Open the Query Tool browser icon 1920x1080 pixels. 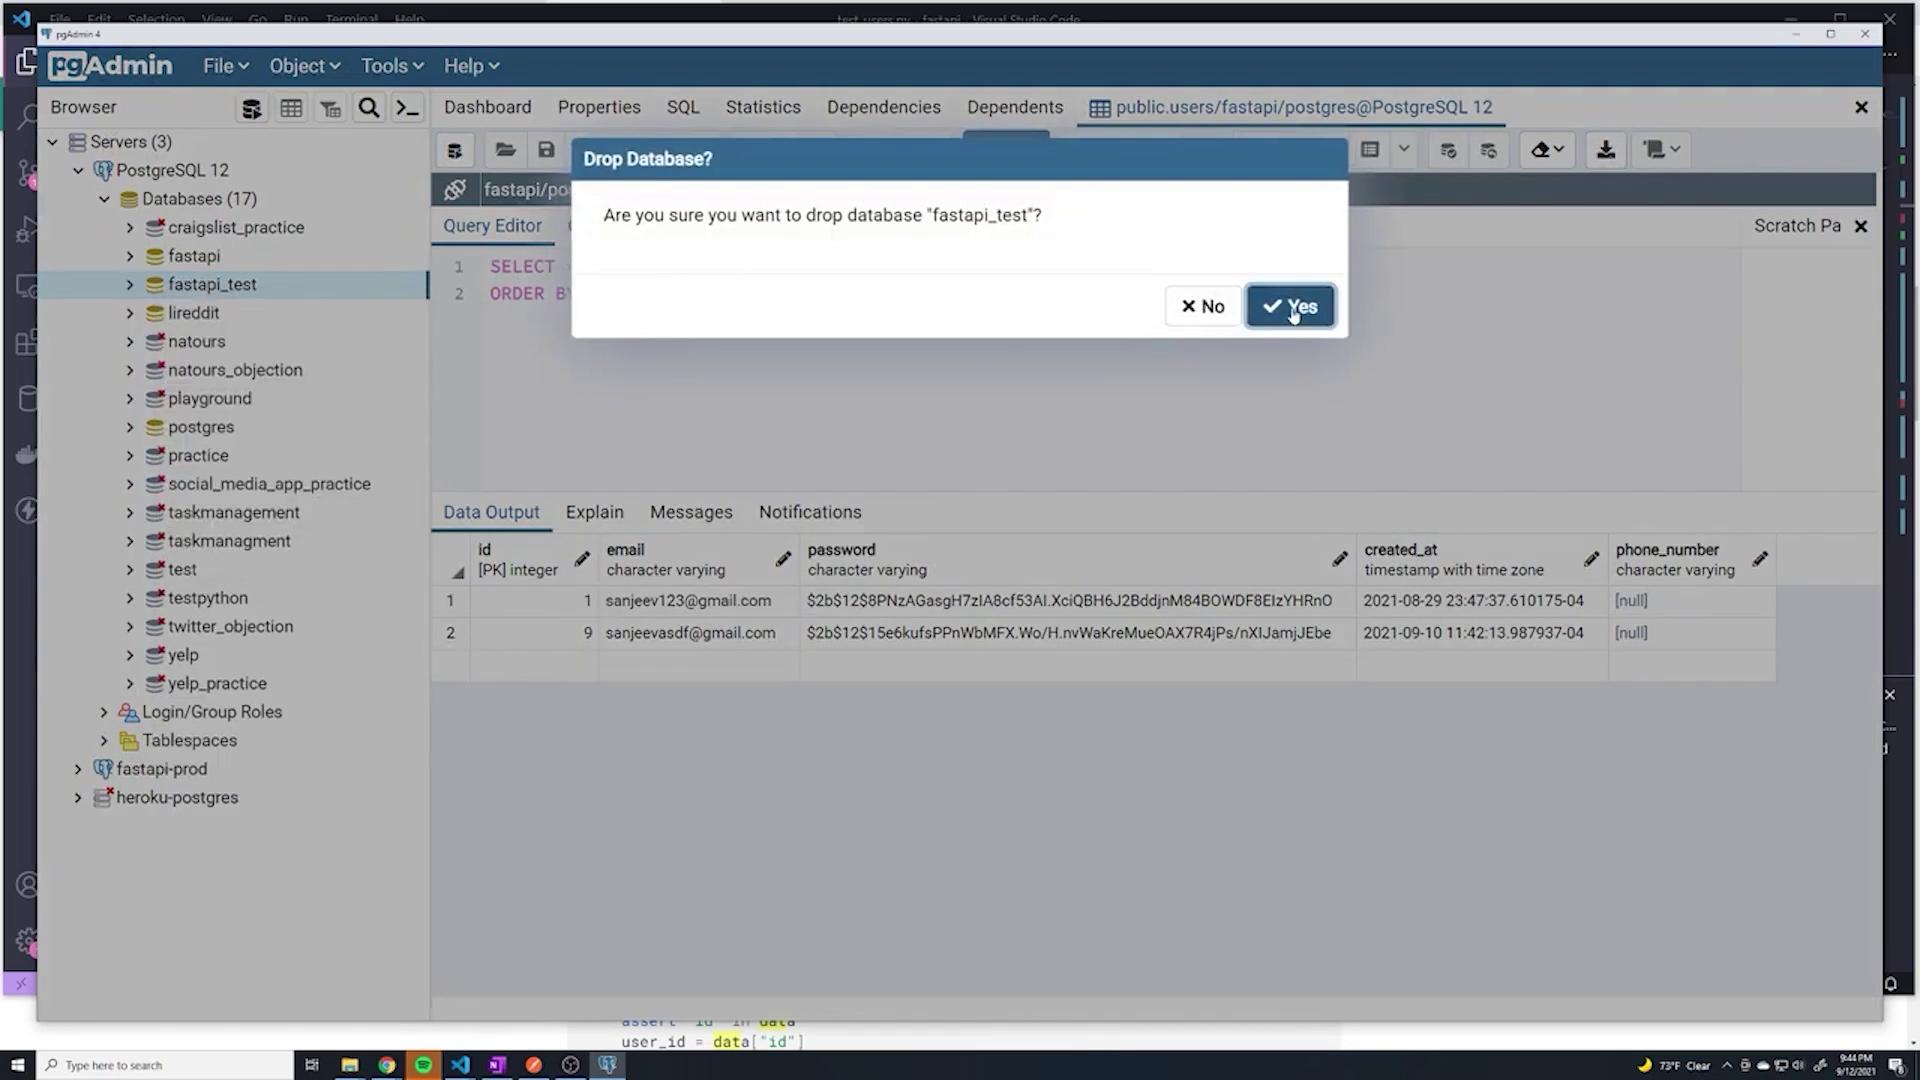pos(252,108)
